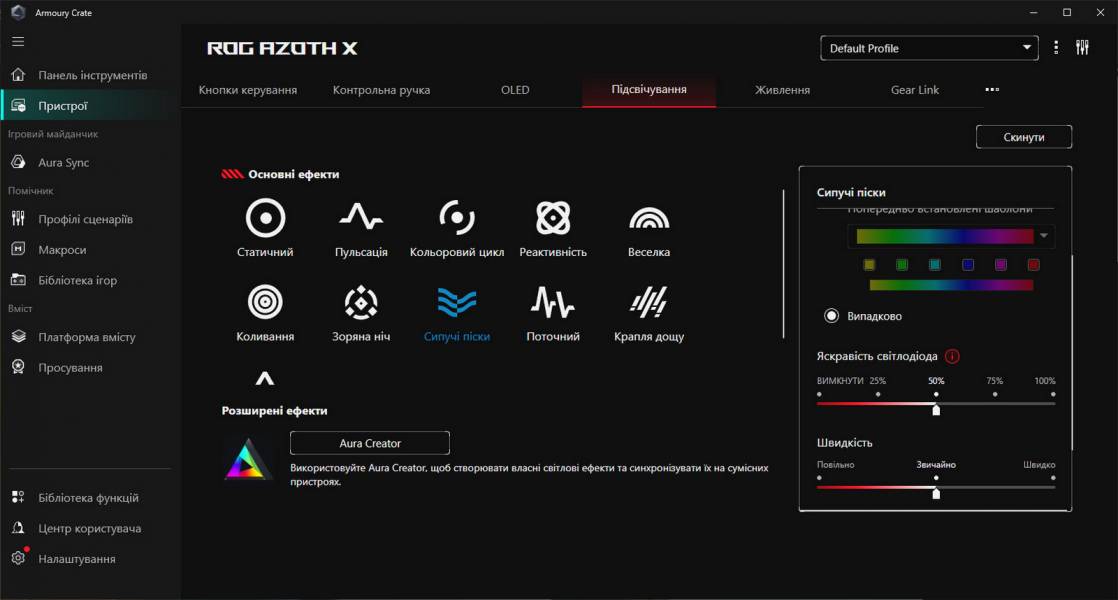The height and width of the screenshot is (600, 1118).
Task: Switch to the Живлення tab
Action: pyautogui.click(x=784, y=89)
